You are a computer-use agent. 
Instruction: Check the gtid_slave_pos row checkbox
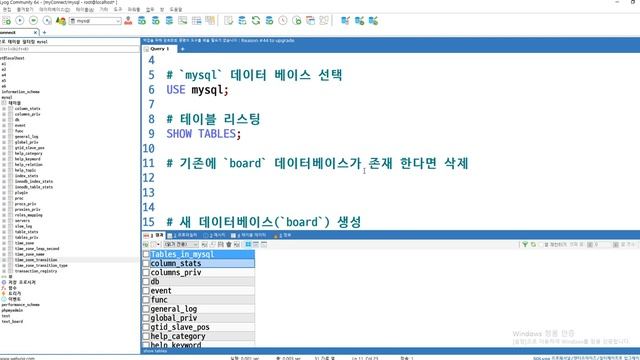[x=146, y=327]
